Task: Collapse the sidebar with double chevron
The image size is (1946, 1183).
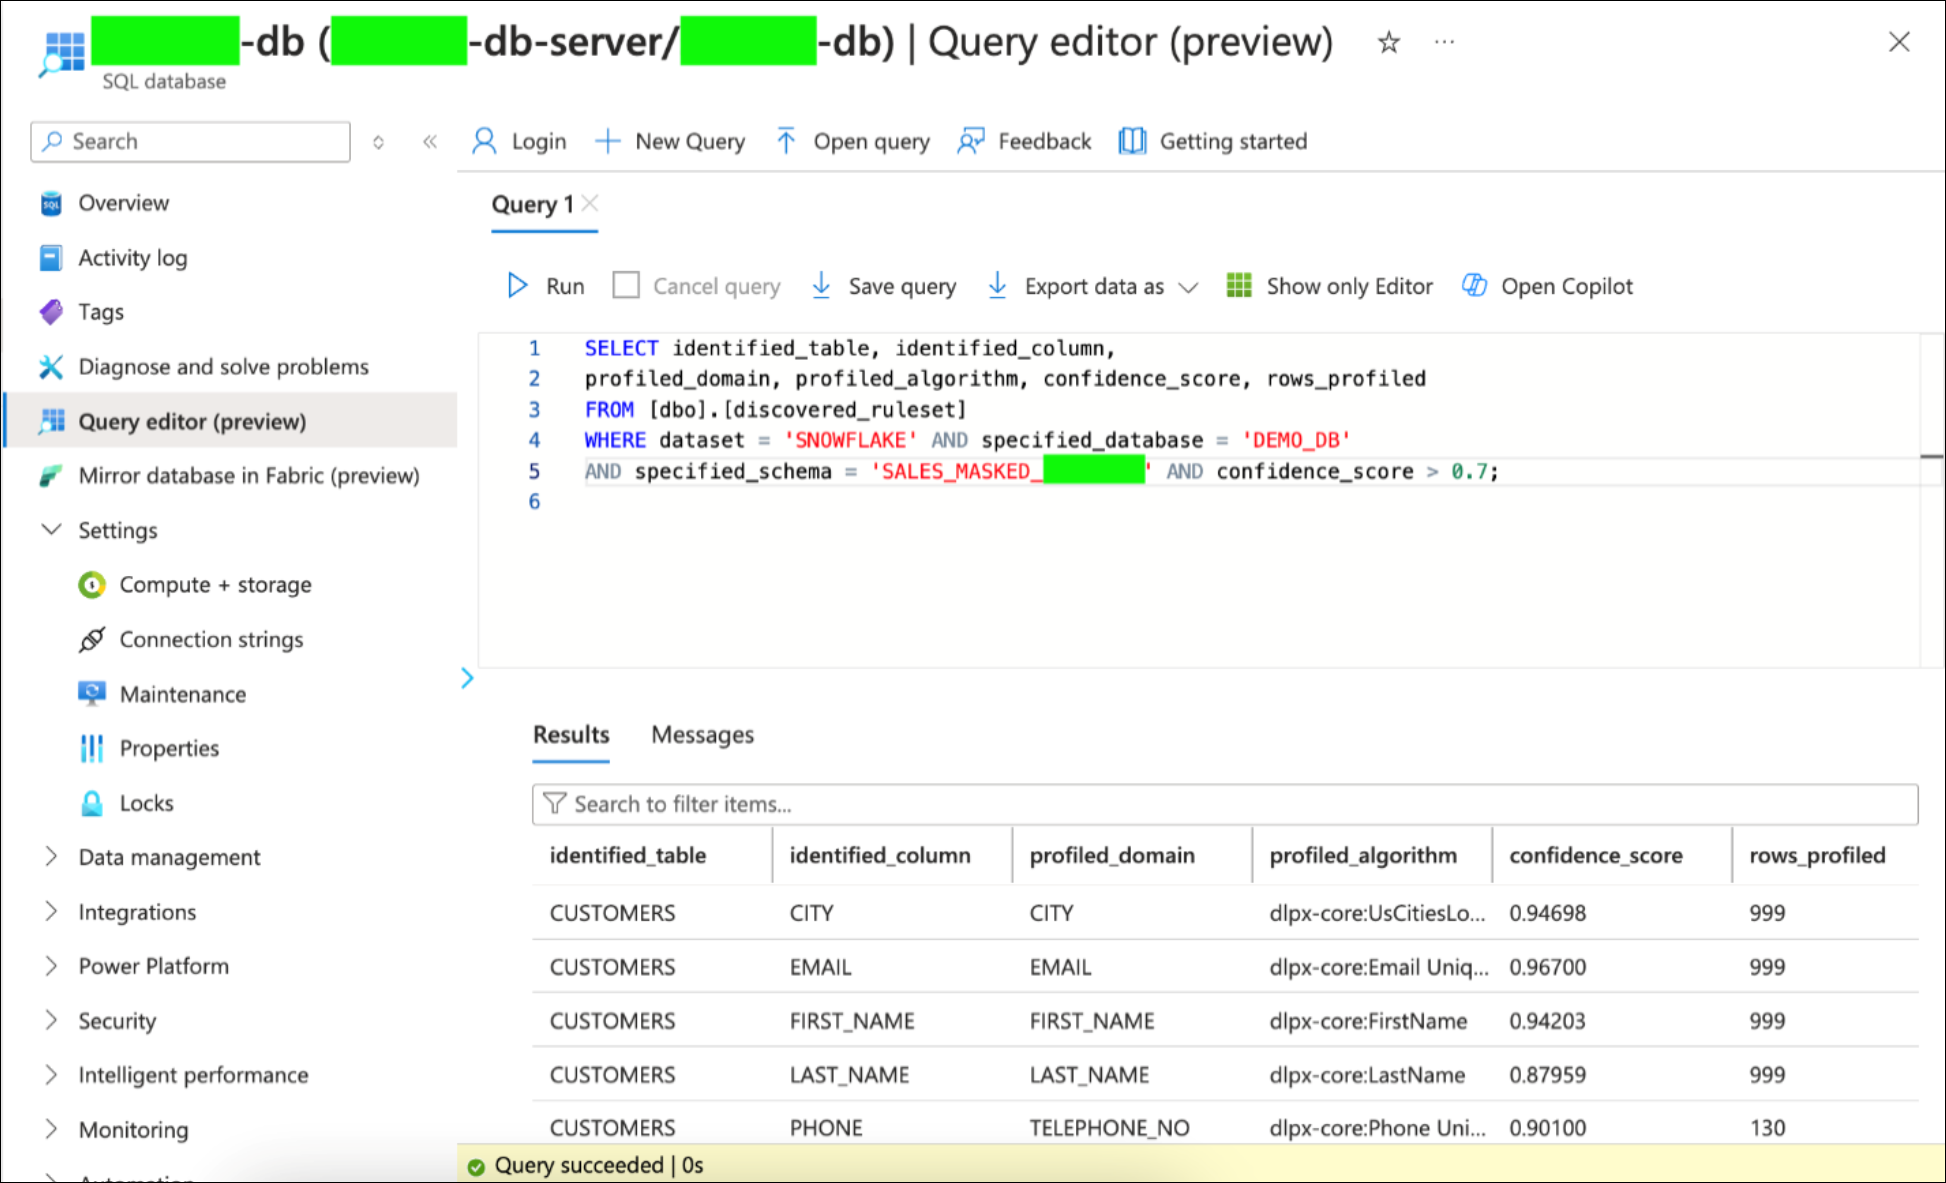Action: pos(430,141)
